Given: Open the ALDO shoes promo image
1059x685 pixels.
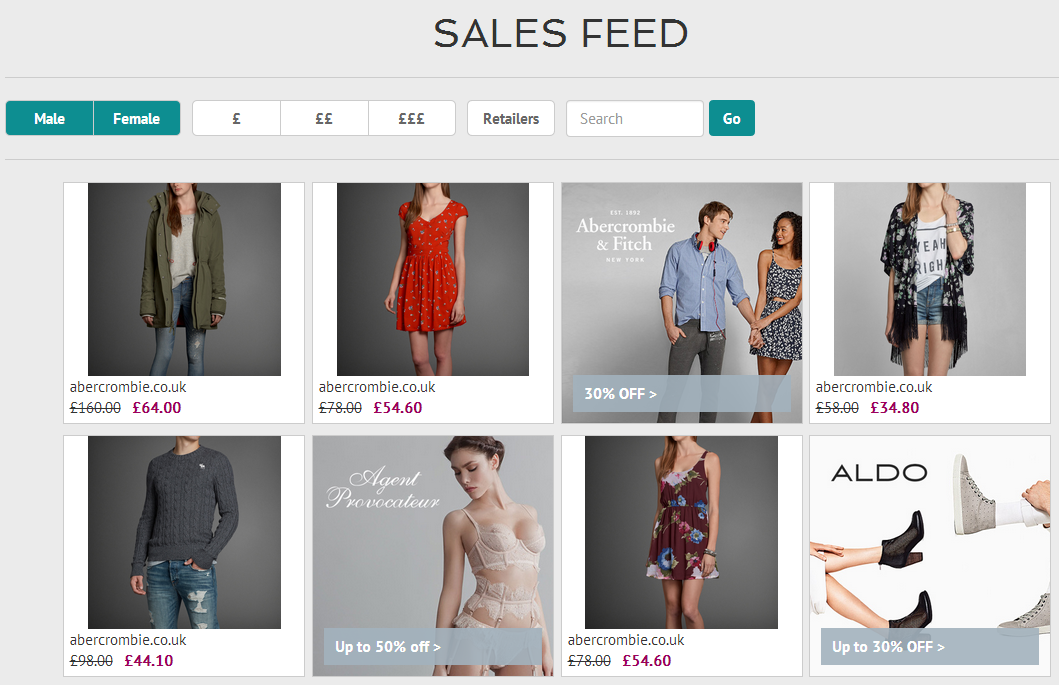Looking at the screenshot, I should point(930,555).
